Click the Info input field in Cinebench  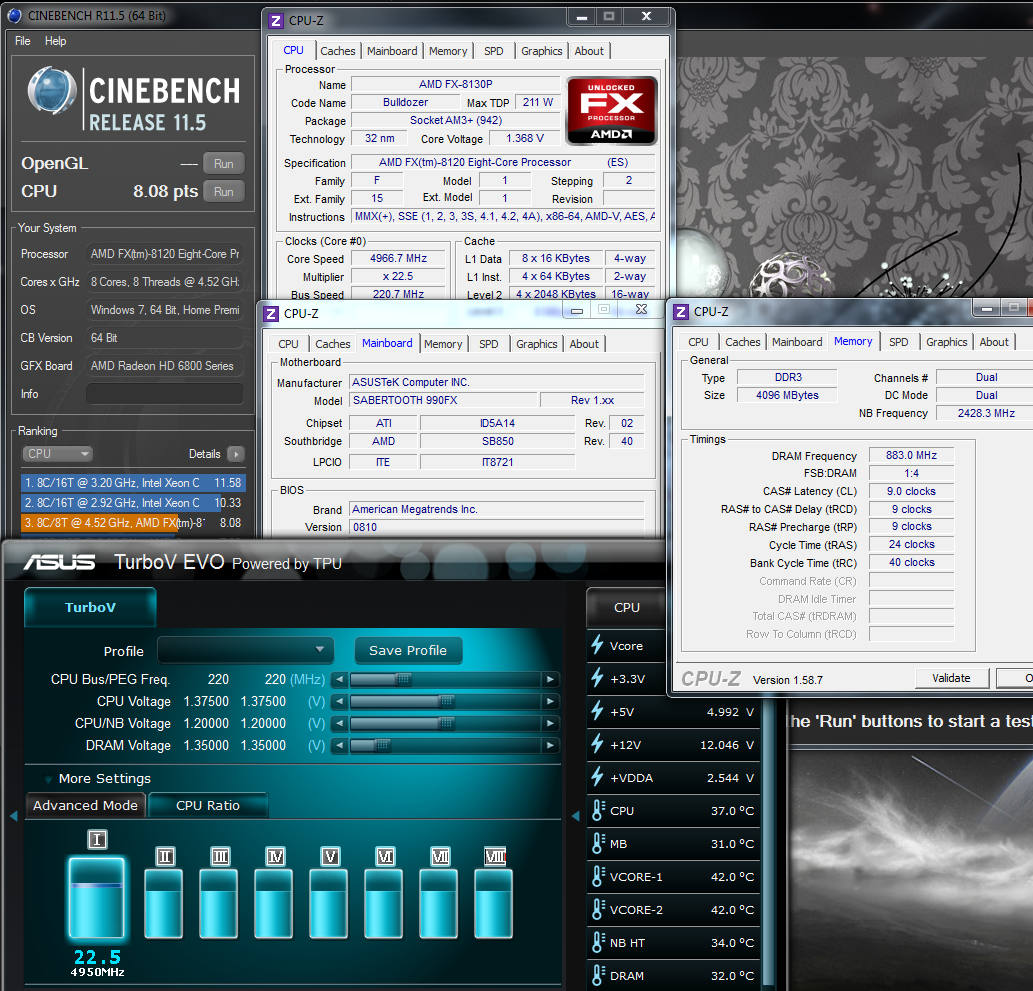coord(165,394)
